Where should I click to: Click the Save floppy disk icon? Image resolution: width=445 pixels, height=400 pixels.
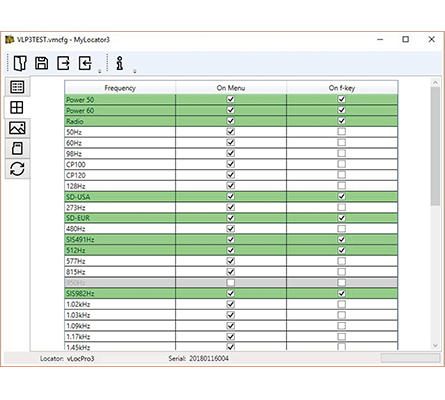coord(42,63)
